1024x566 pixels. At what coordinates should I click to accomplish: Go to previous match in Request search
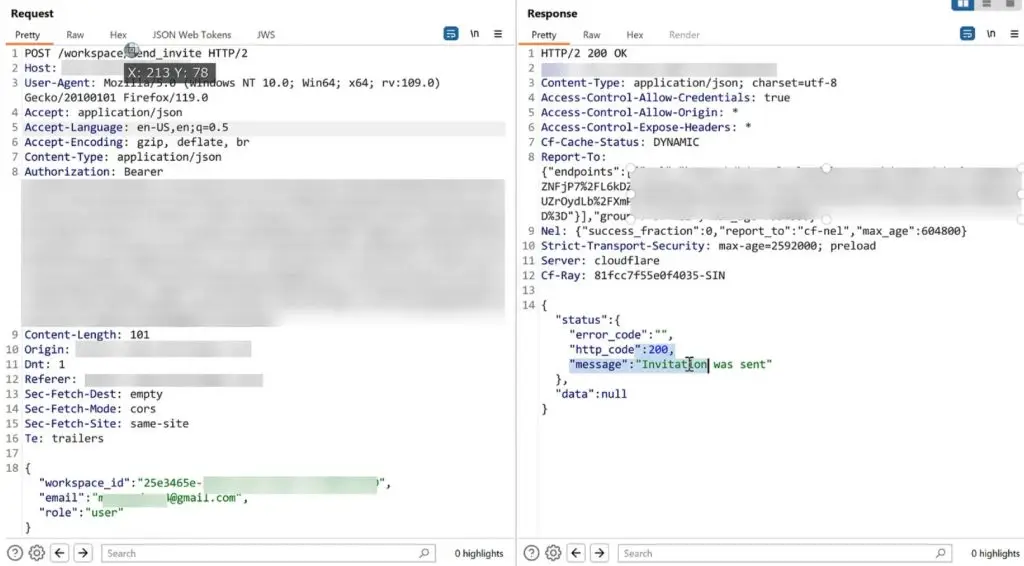tap(59, 553)
